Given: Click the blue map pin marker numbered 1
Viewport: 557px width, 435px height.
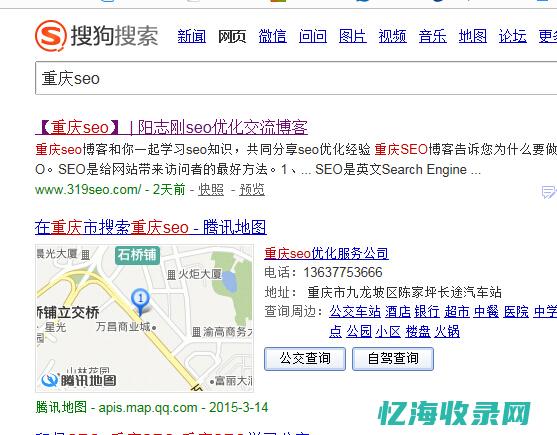Looking at the screenshot, I should [x=141, y=301].
